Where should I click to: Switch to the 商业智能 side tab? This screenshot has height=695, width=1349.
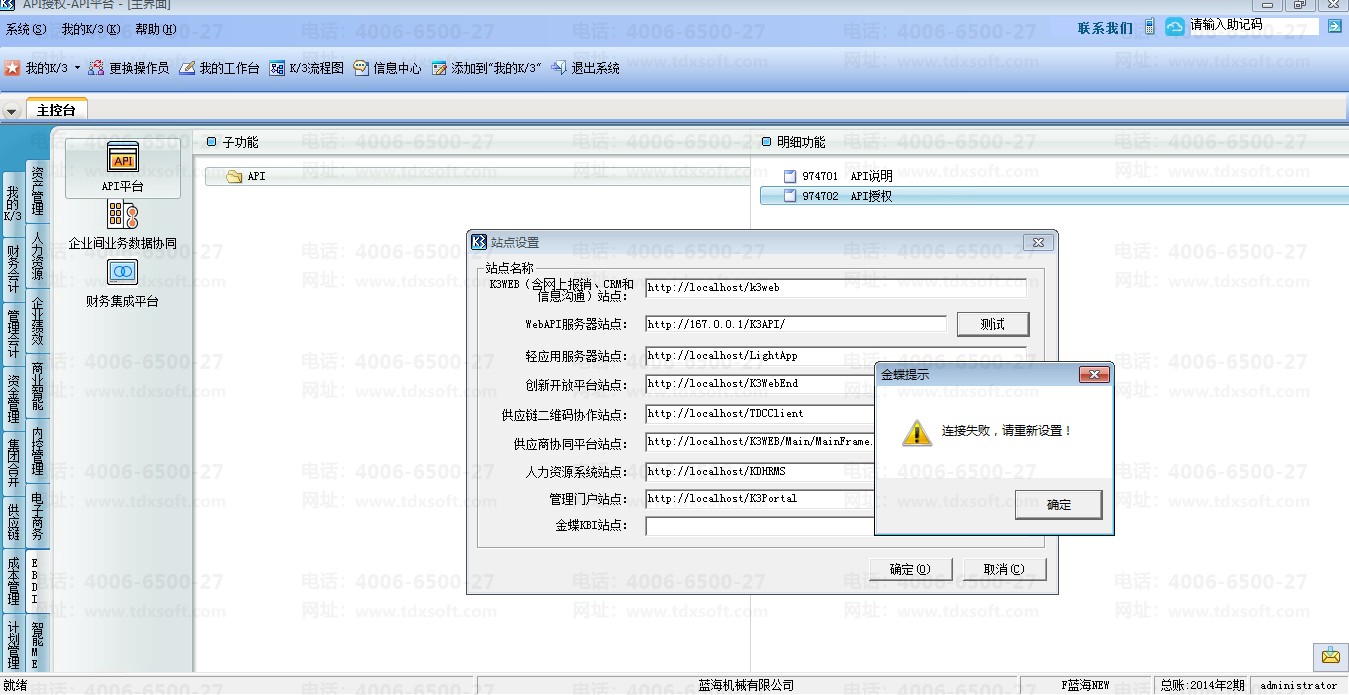[x=37, y=386]
